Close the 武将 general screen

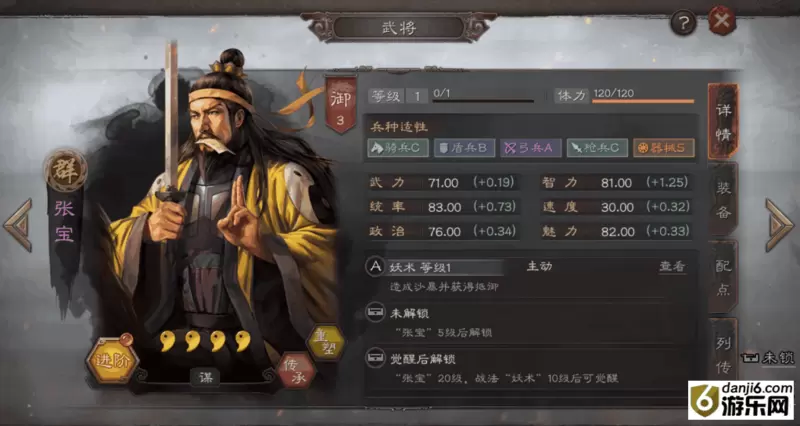[x=722, y=21]
